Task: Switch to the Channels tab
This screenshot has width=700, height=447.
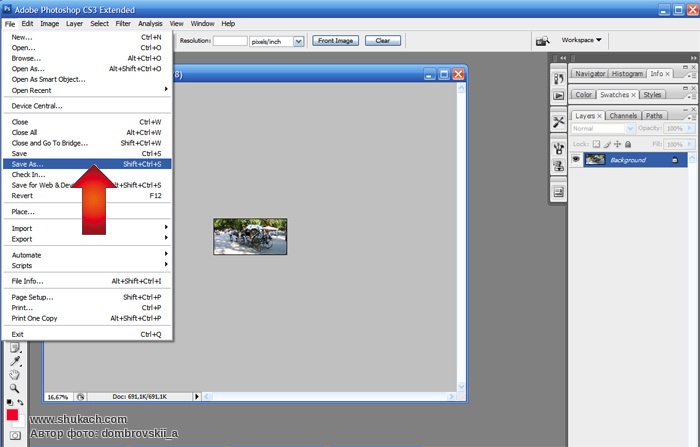Action: (623, 116)
